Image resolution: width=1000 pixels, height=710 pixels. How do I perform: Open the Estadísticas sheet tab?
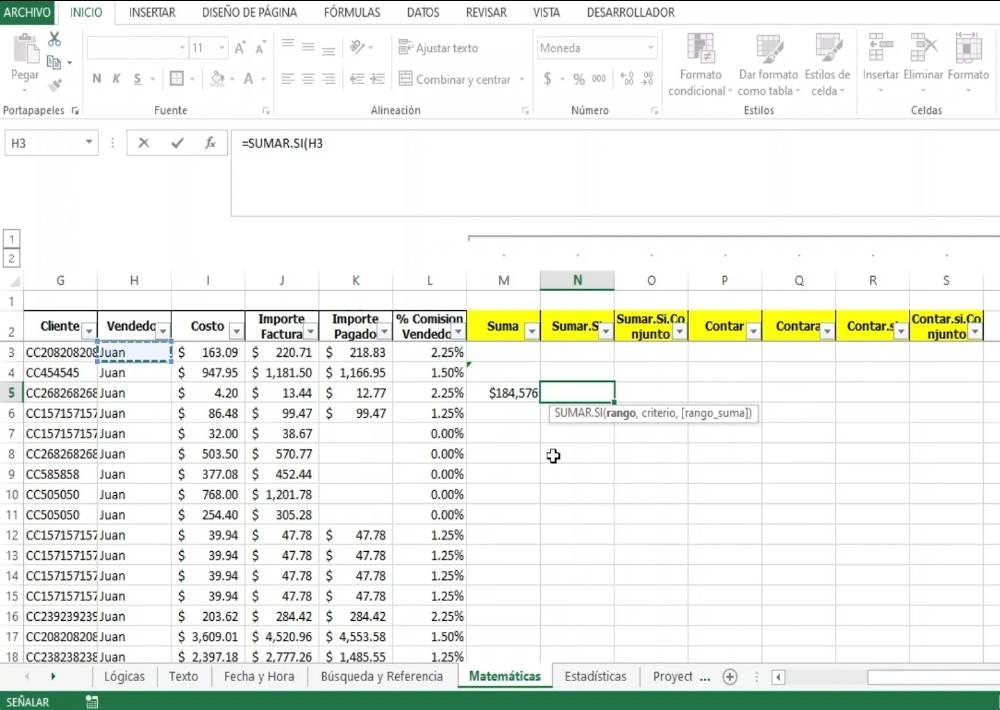pyautogui.click(x=595, y=676)
